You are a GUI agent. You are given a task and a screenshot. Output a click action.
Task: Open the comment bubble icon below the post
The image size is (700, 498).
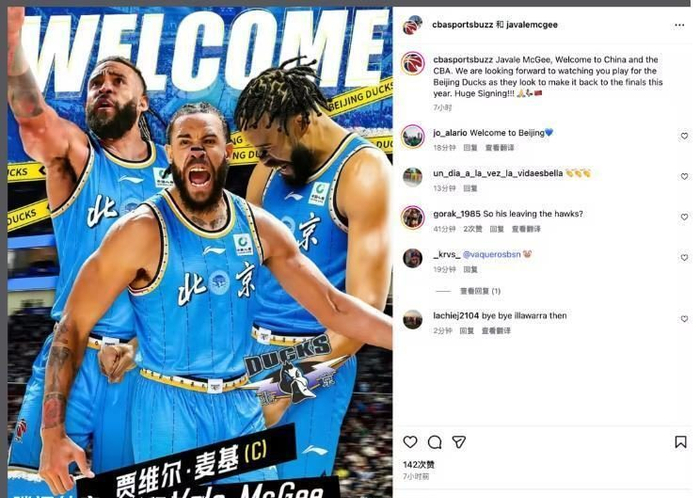[434, 442]
